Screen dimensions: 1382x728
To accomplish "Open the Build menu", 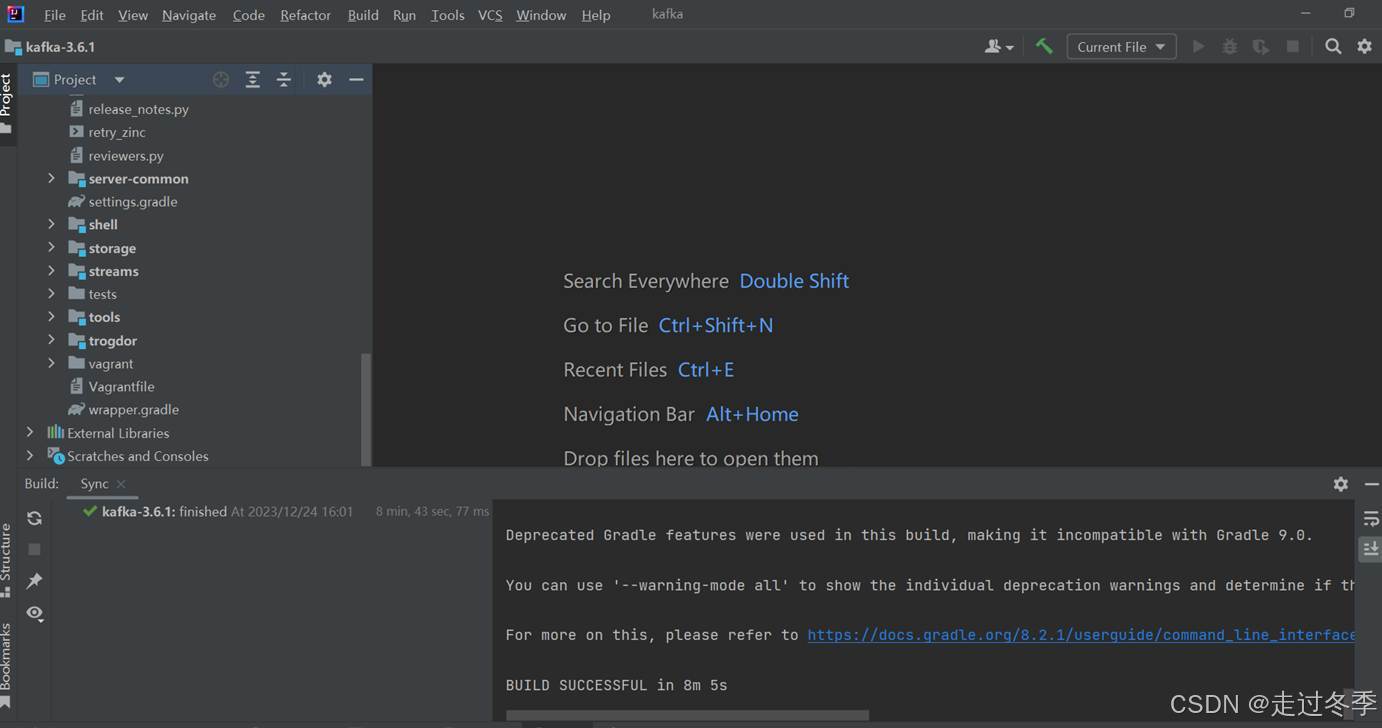I will coord(363,15).
